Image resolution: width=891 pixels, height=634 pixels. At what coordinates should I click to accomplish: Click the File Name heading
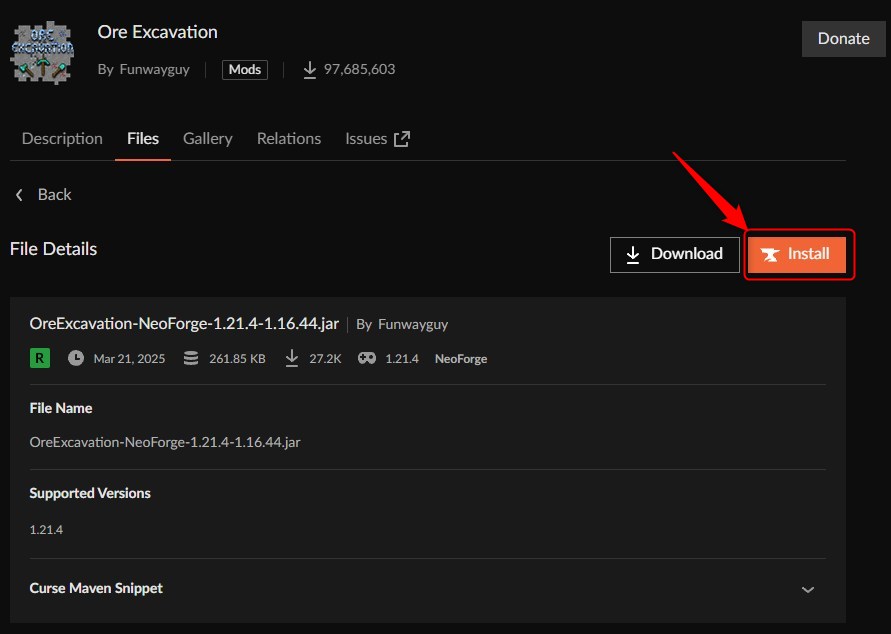pos(61,408)
